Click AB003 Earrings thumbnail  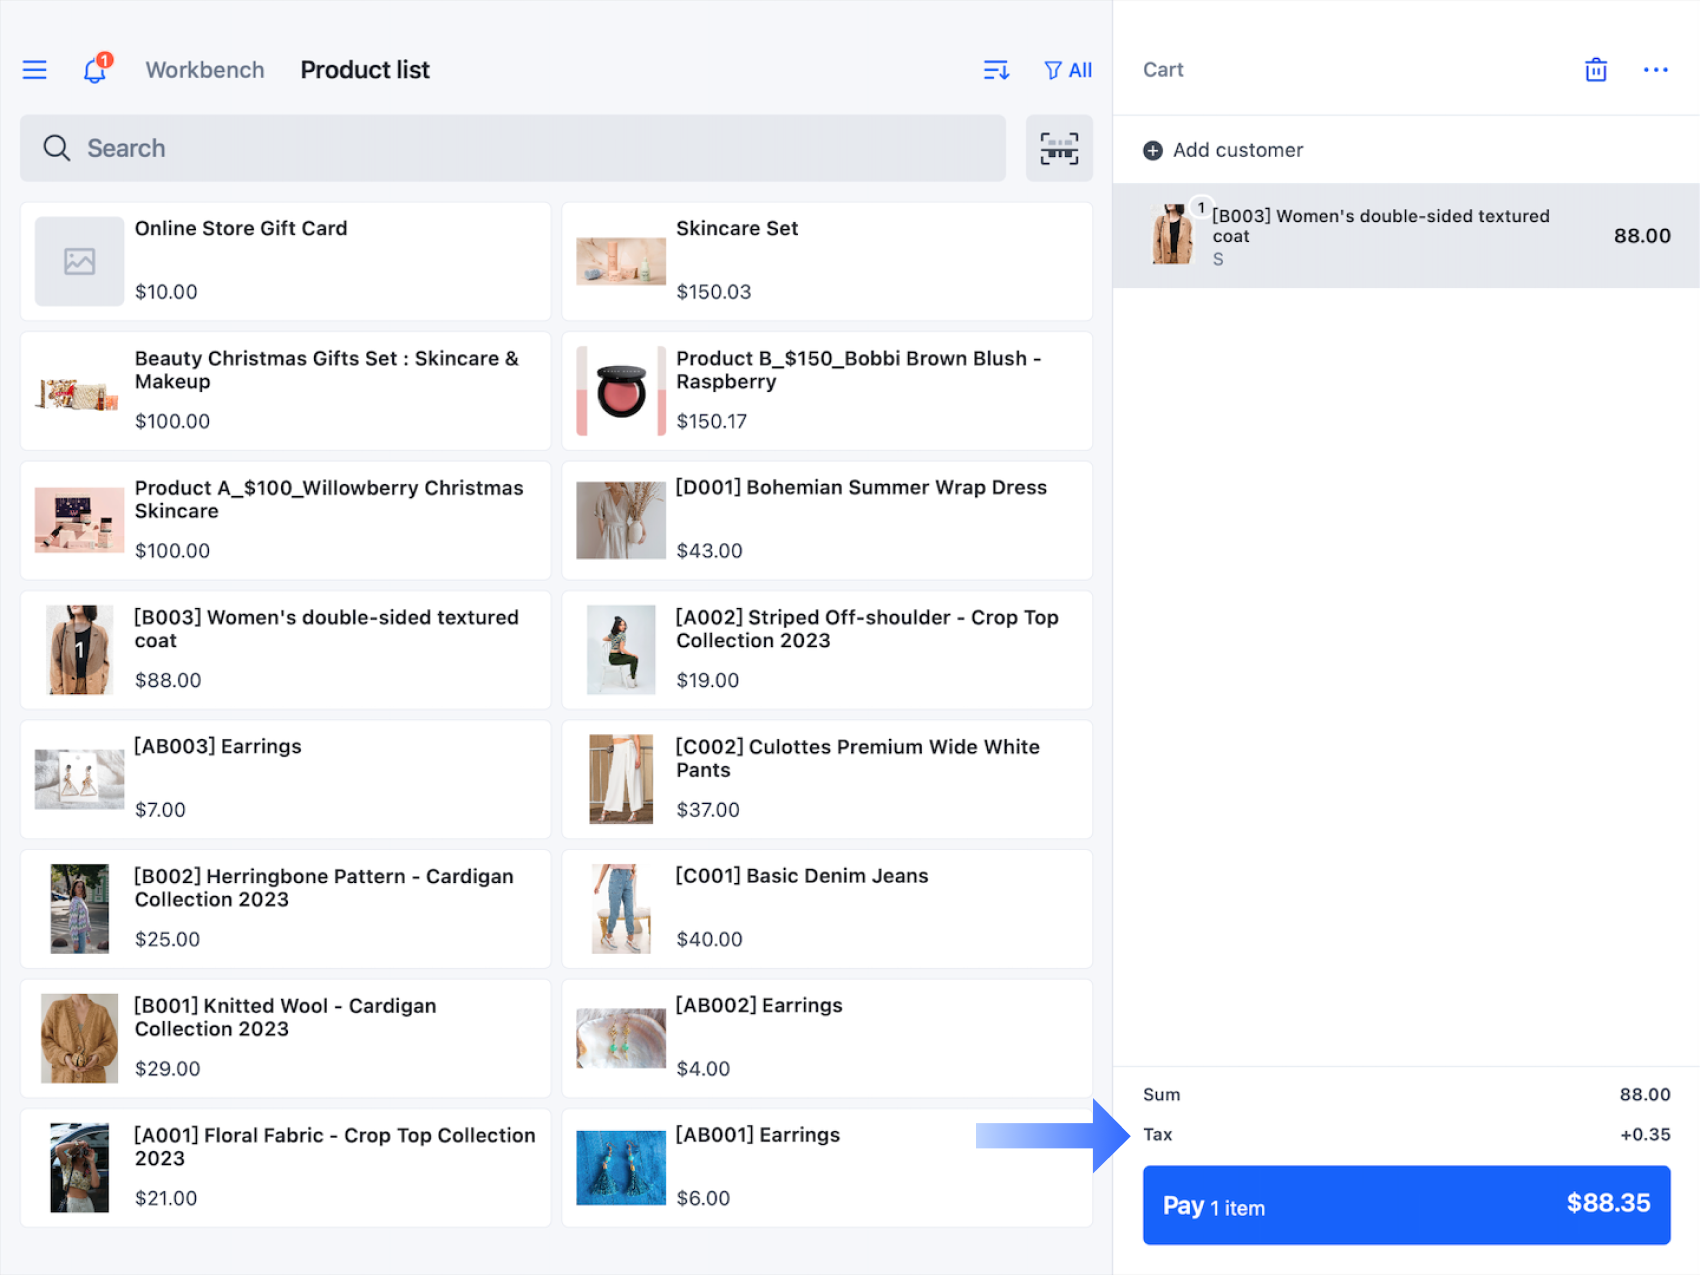(80, 779)
